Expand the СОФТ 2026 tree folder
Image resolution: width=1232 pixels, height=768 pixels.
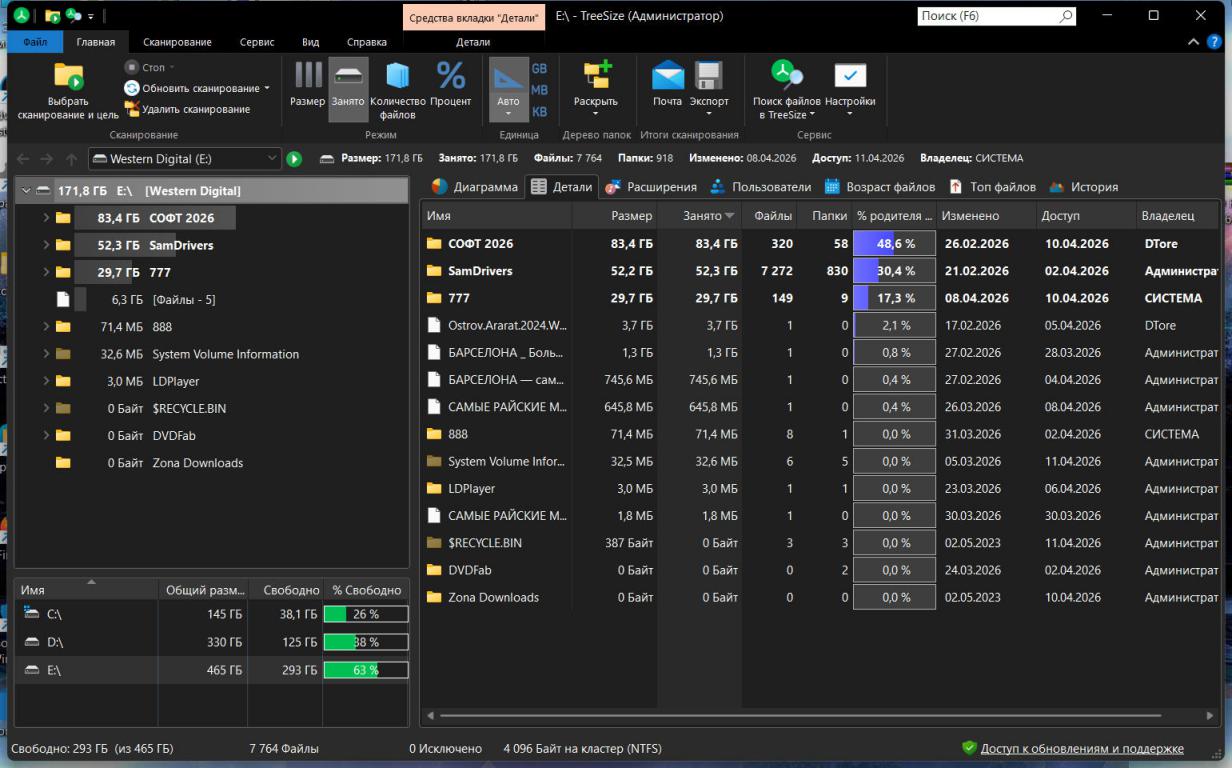(46, 218)
